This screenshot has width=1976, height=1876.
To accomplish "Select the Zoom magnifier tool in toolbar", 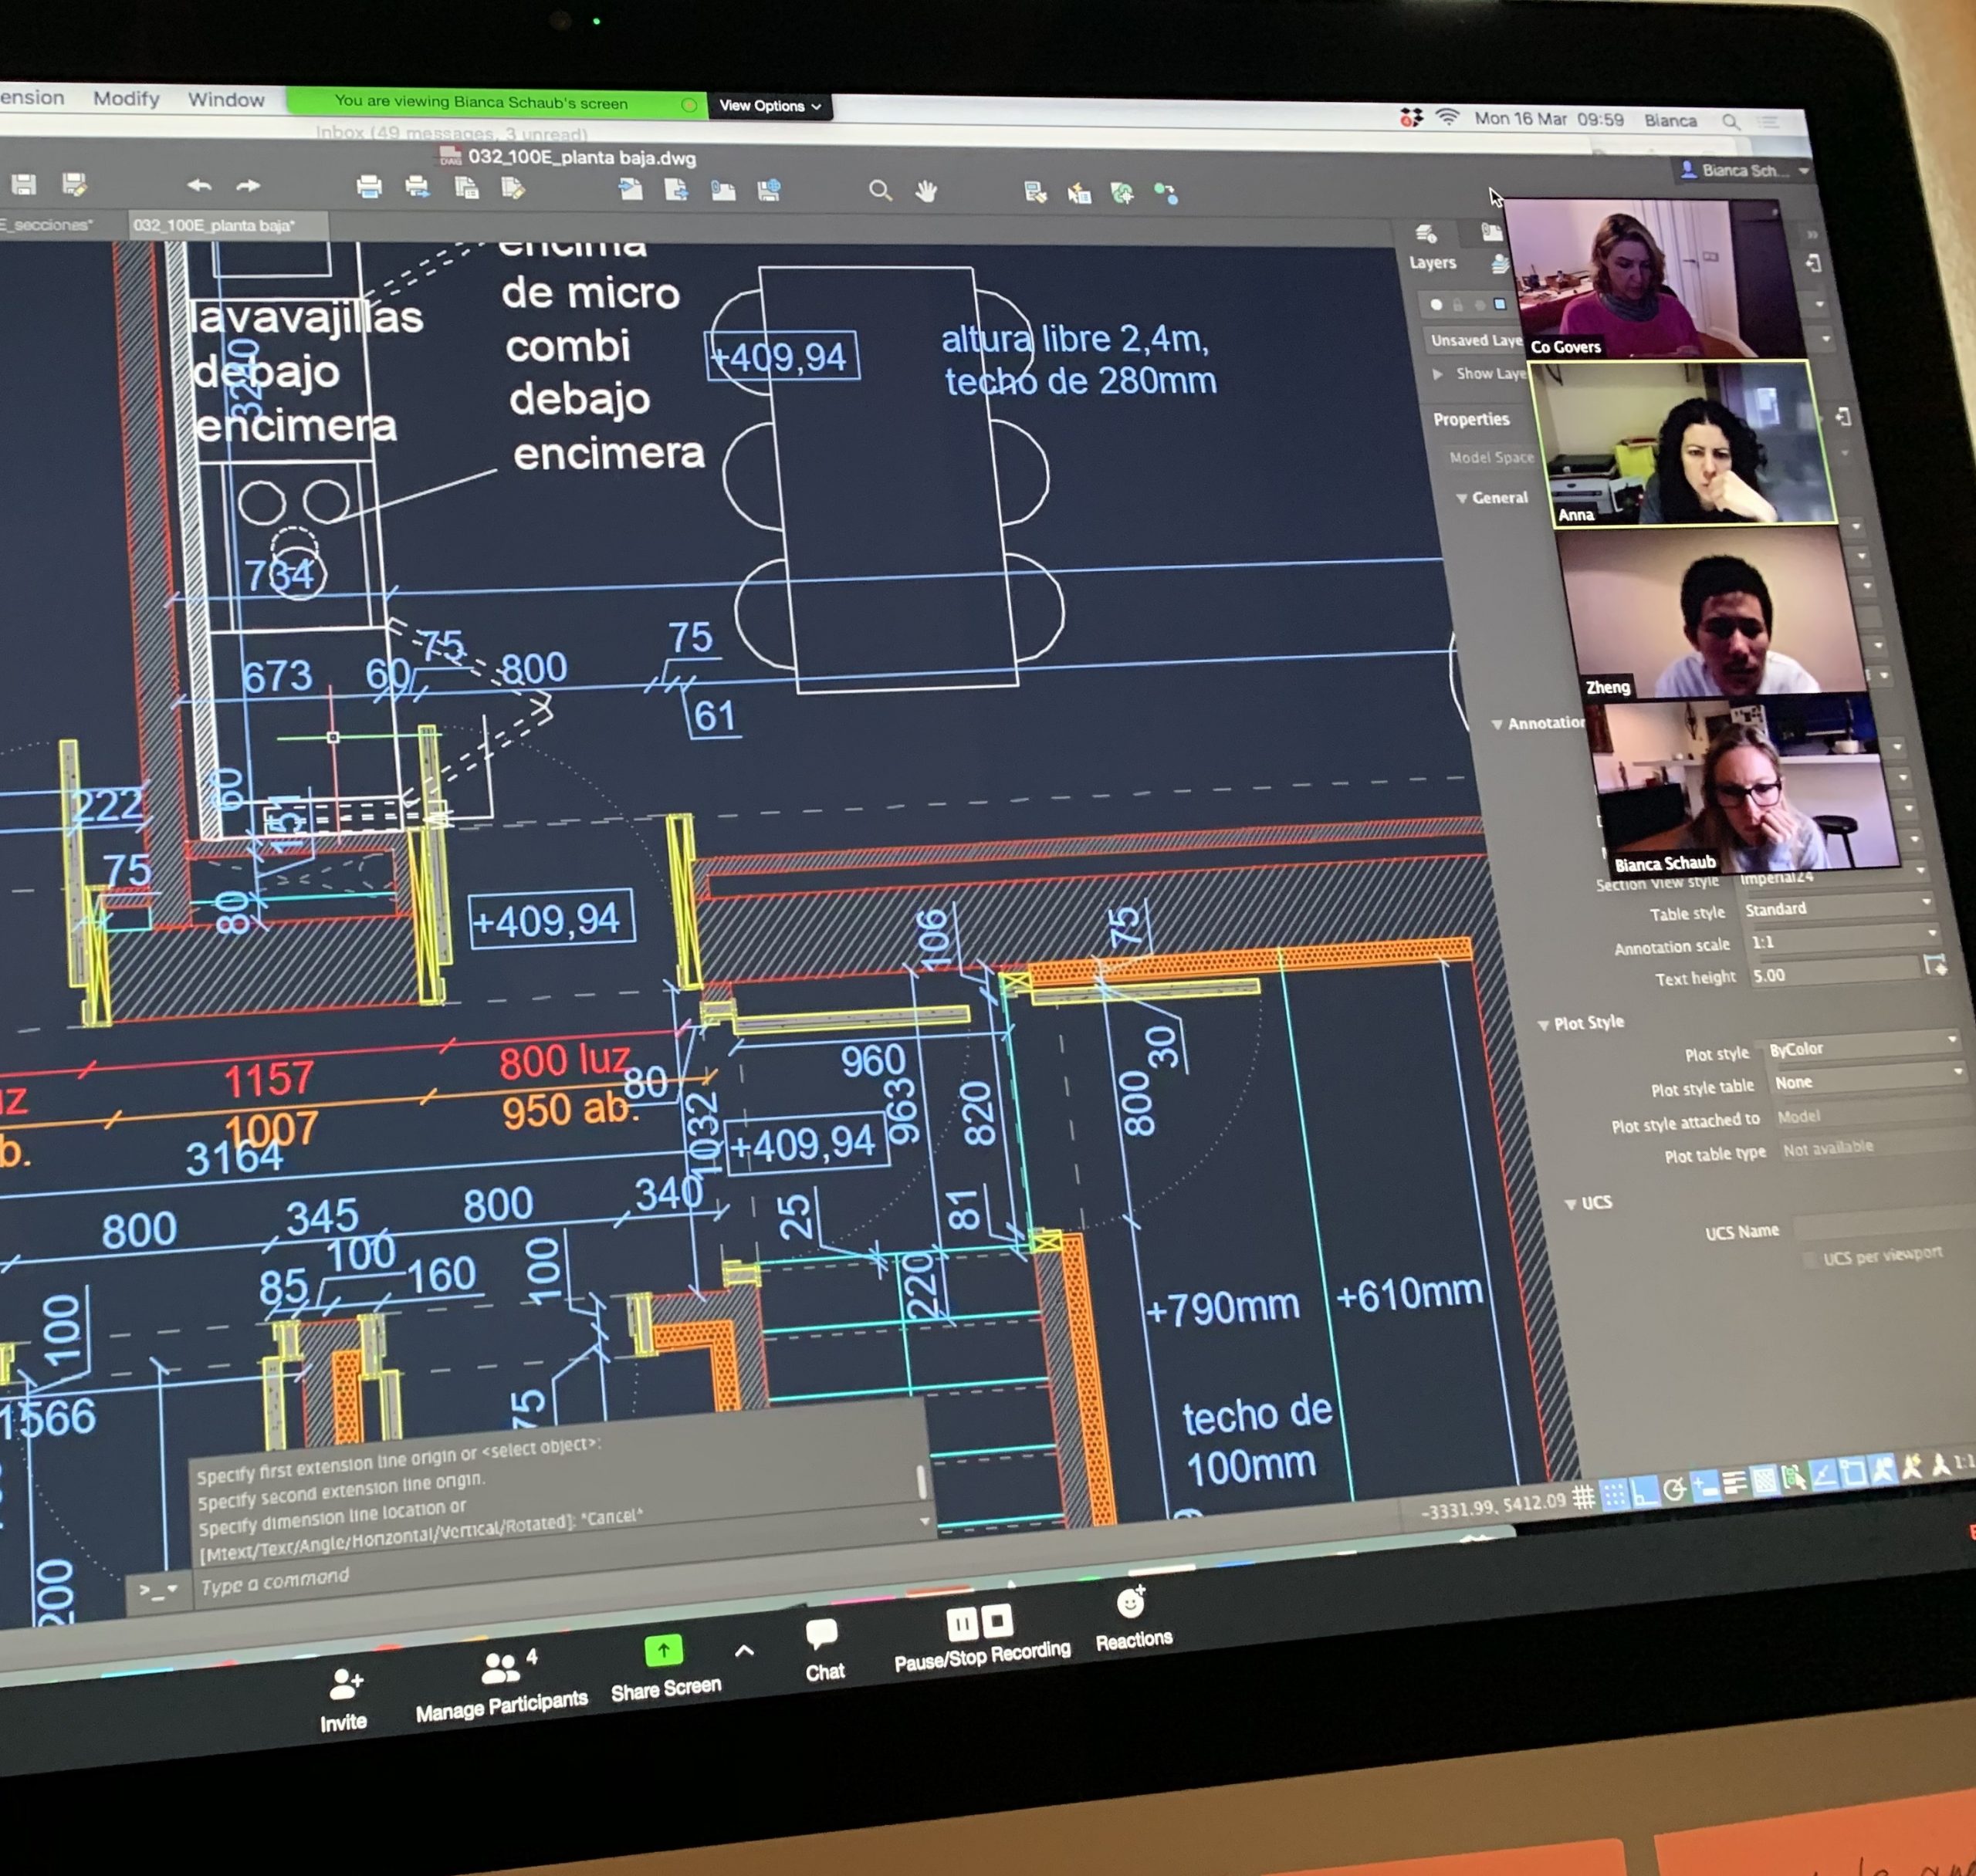I will coord(880,190).
